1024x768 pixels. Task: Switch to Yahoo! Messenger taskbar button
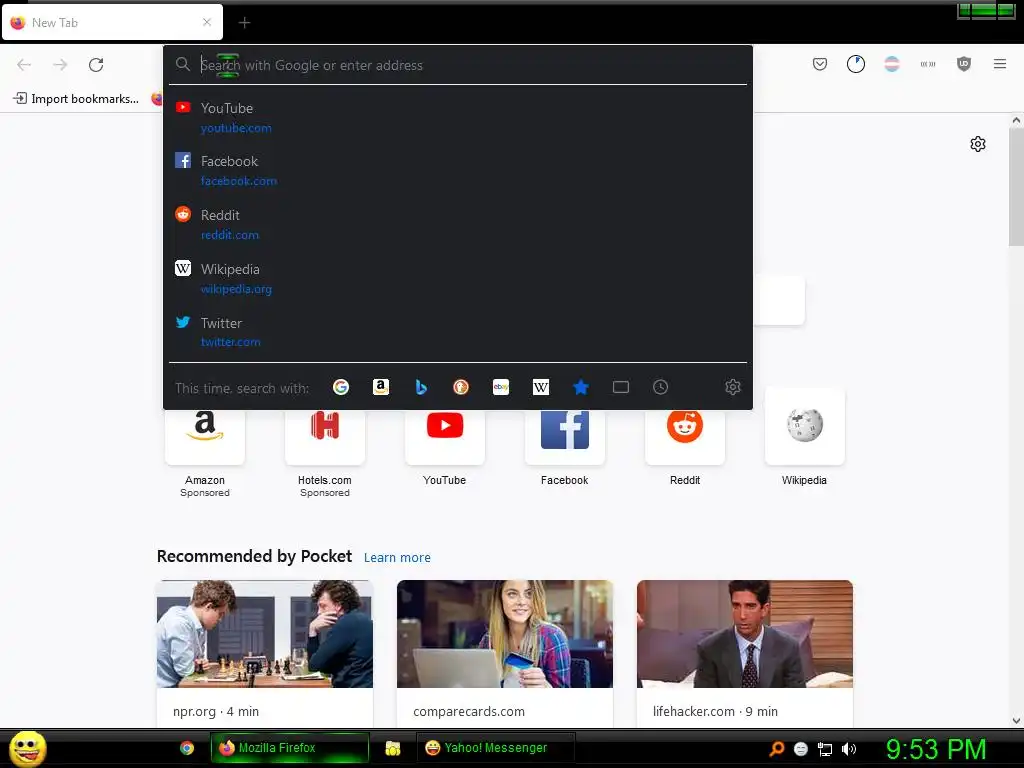pyautogui.click(x=496, y=748)
